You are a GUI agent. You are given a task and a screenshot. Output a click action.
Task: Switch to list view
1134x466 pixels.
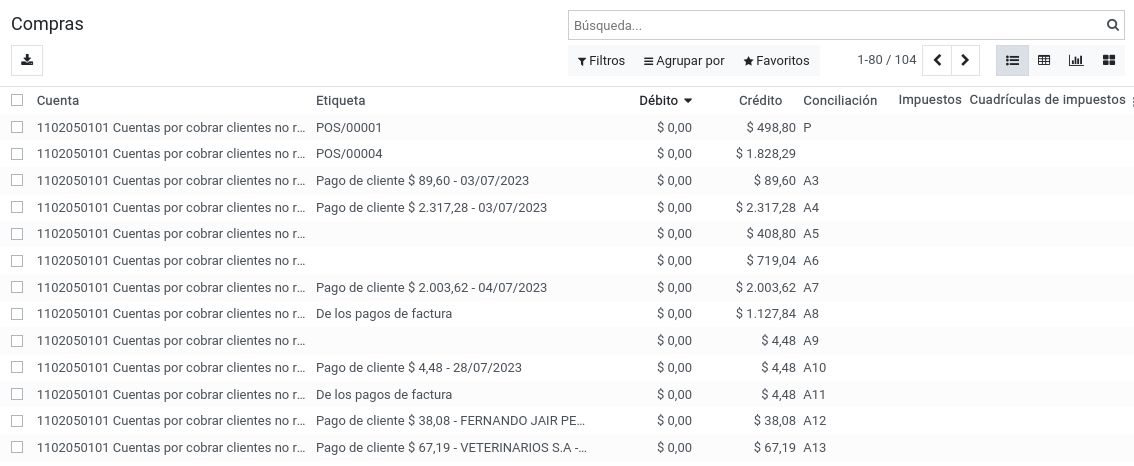pyautogui.click(x=1012, y=60)
